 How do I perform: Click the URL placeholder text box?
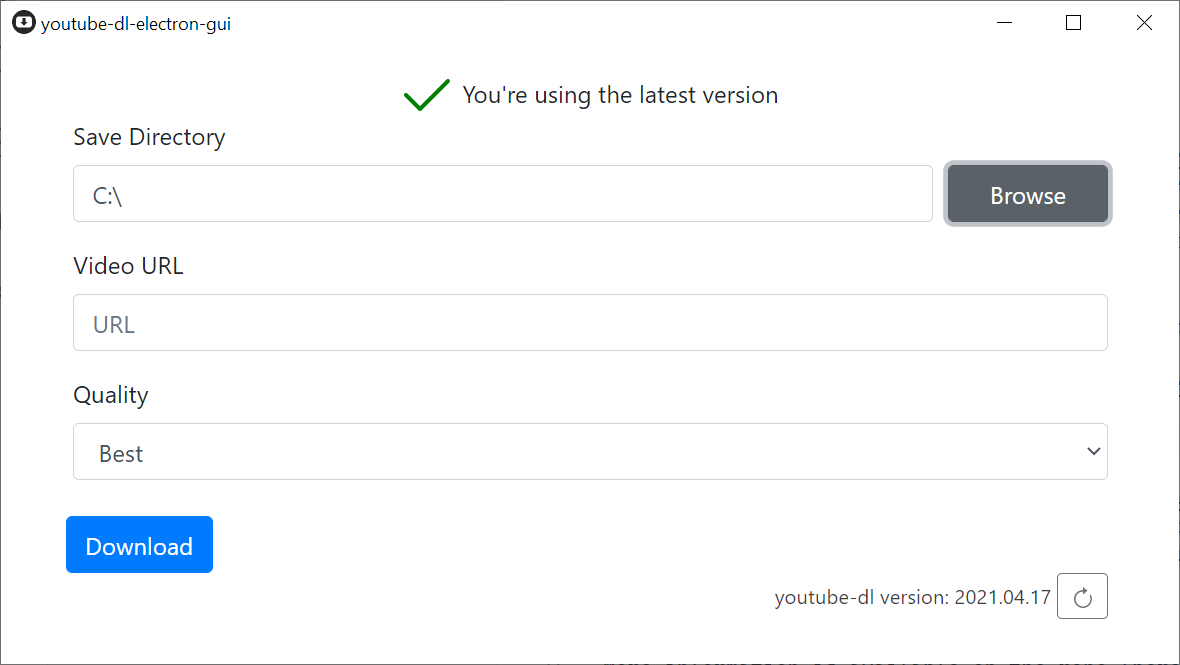(590, 322)
